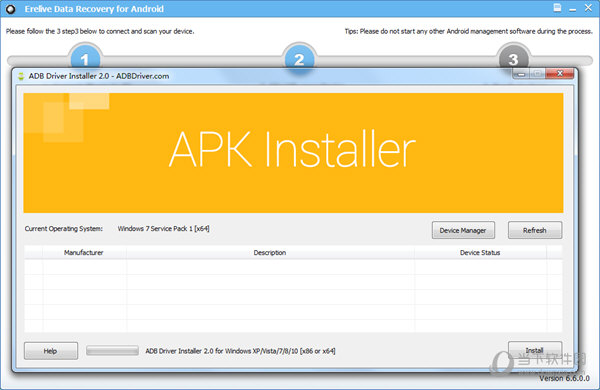This screenshot has width=600, height=390.
Task: Click the "Version 6.6.0.0" text
Action: click(x=564, y=378)
